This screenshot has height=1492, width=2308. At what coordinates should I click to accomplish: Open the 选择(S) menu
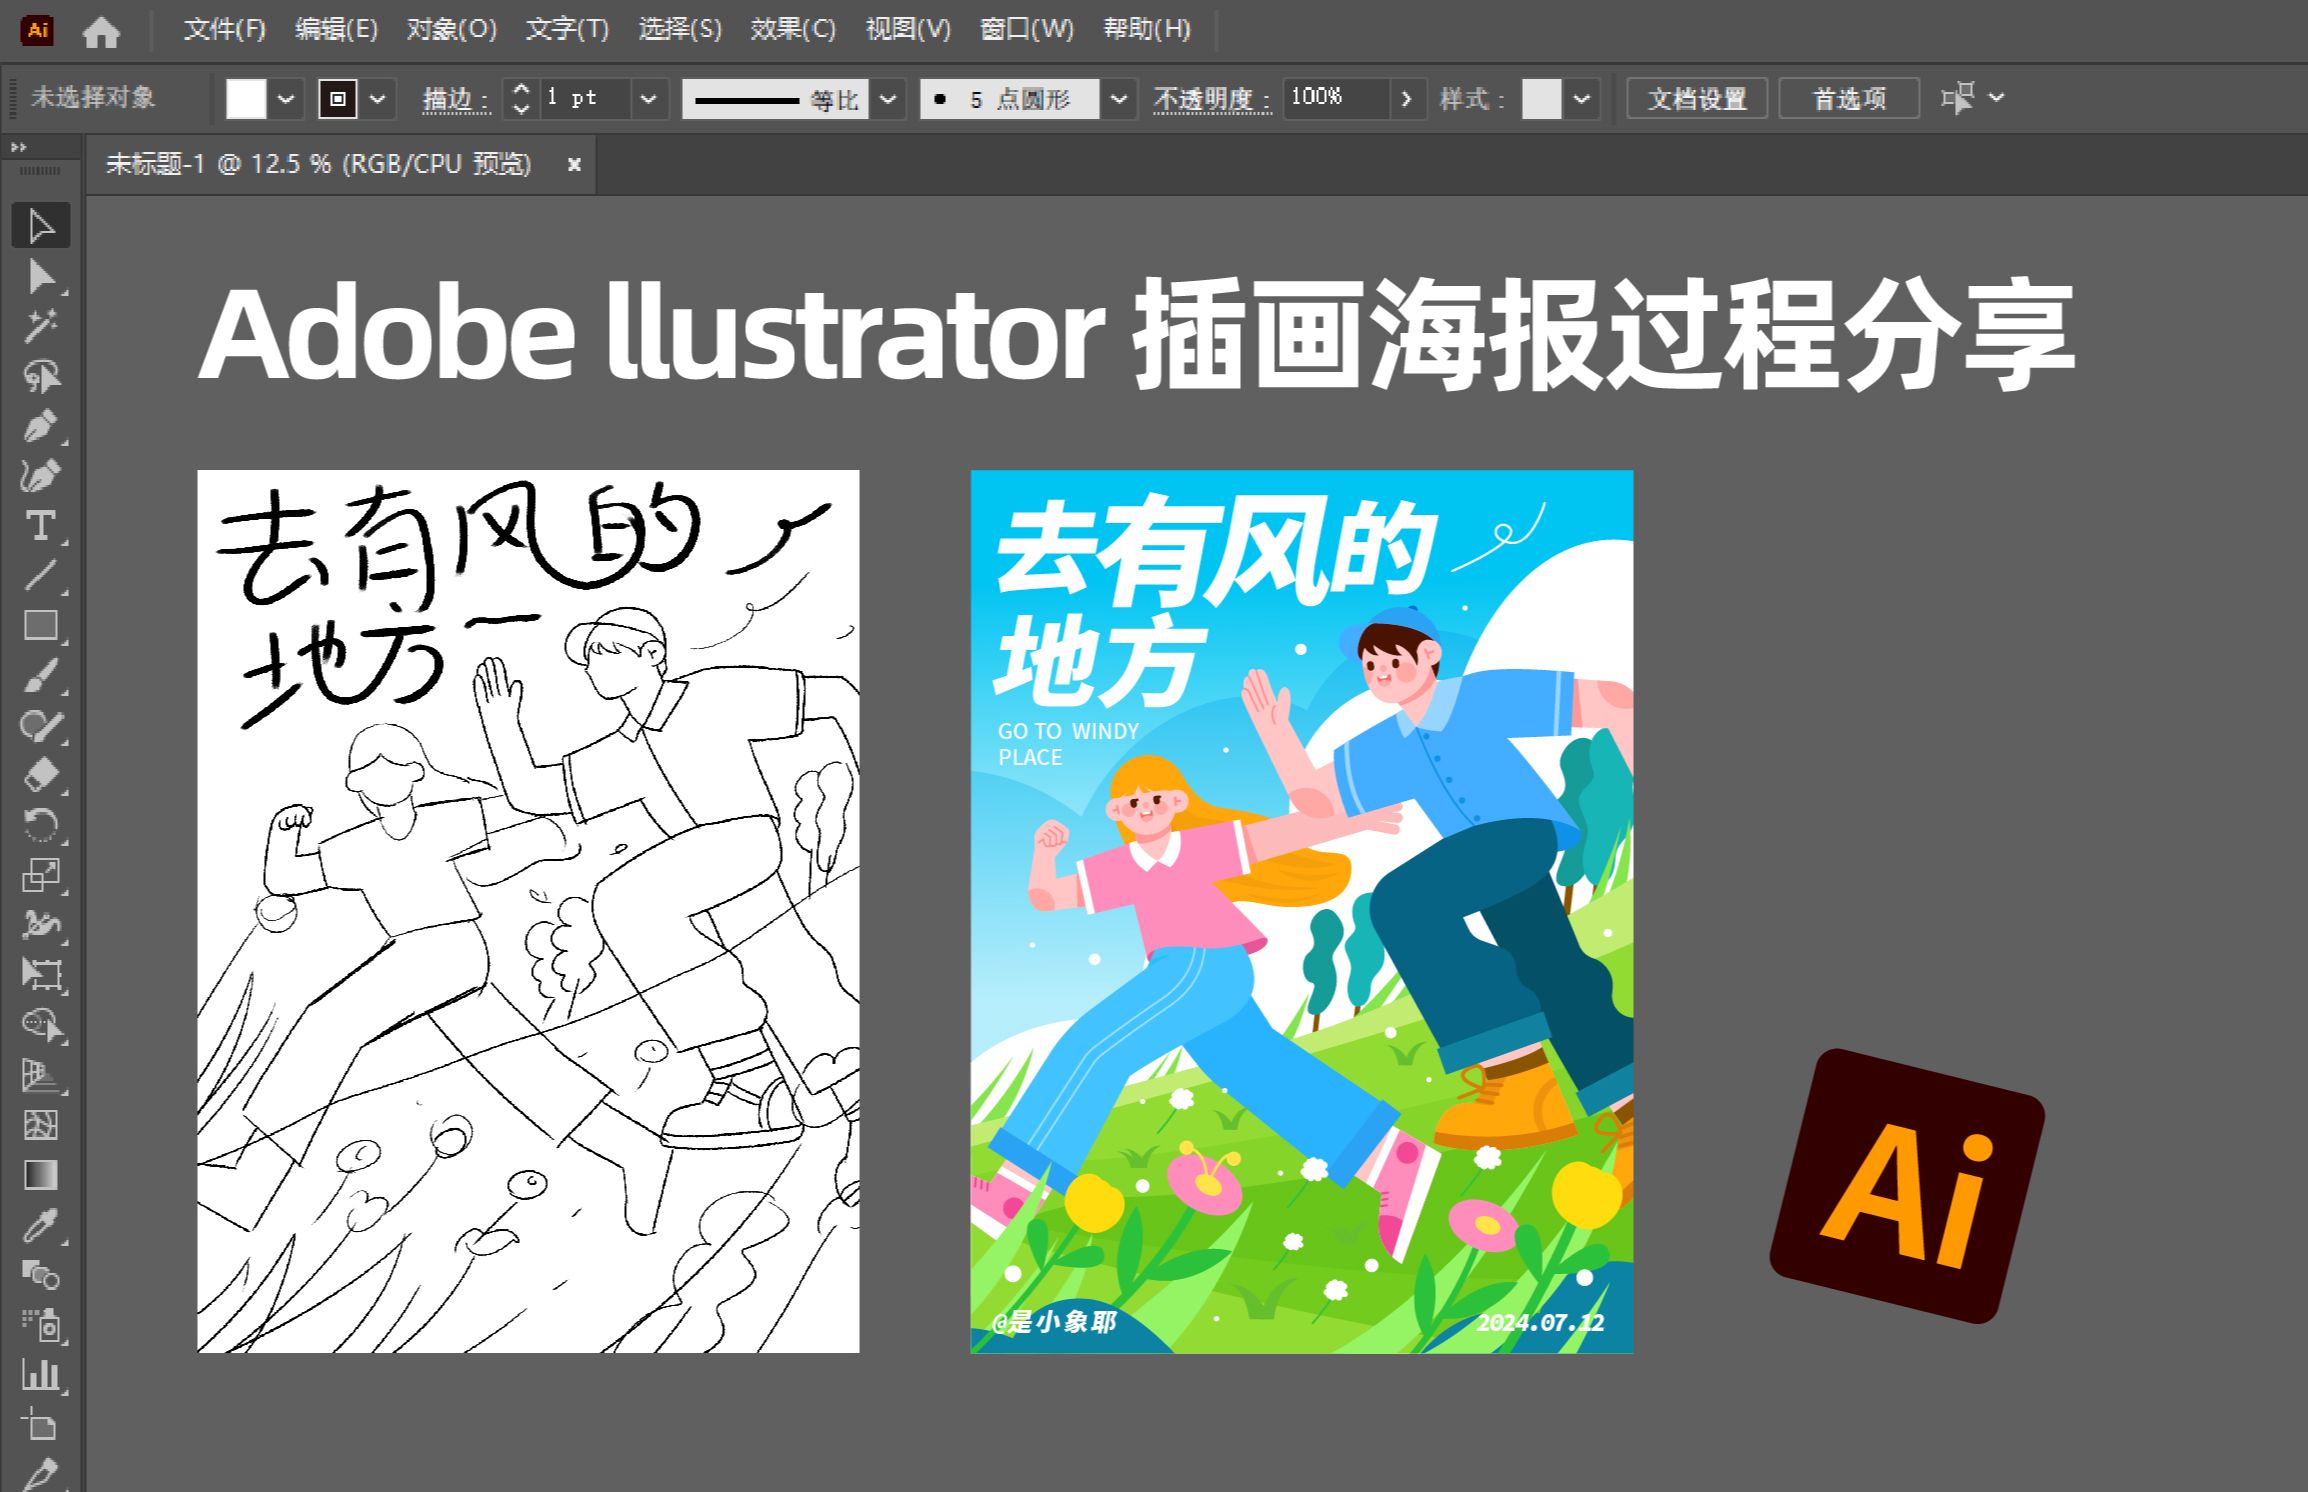coord(680,30)
